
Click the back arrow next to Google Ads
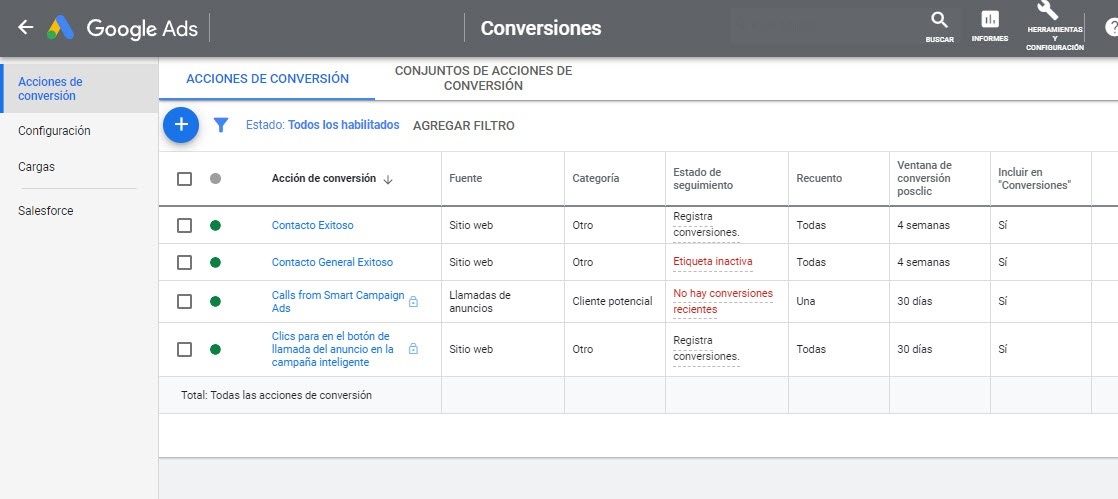(x=25, y=28)
